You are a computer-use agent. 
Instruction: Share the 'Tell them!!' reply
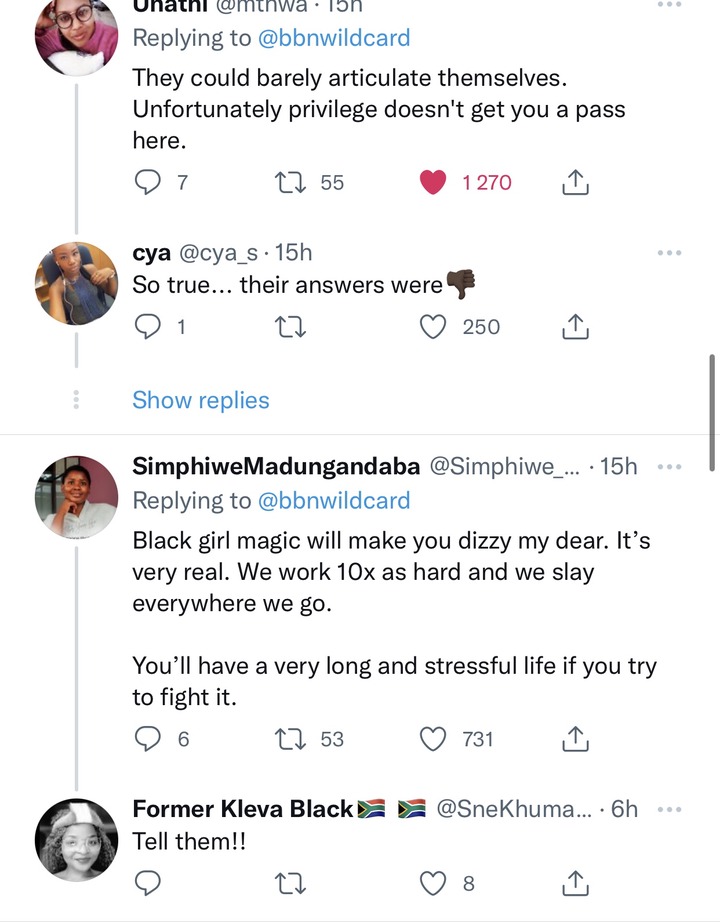[x=575, y=883]
